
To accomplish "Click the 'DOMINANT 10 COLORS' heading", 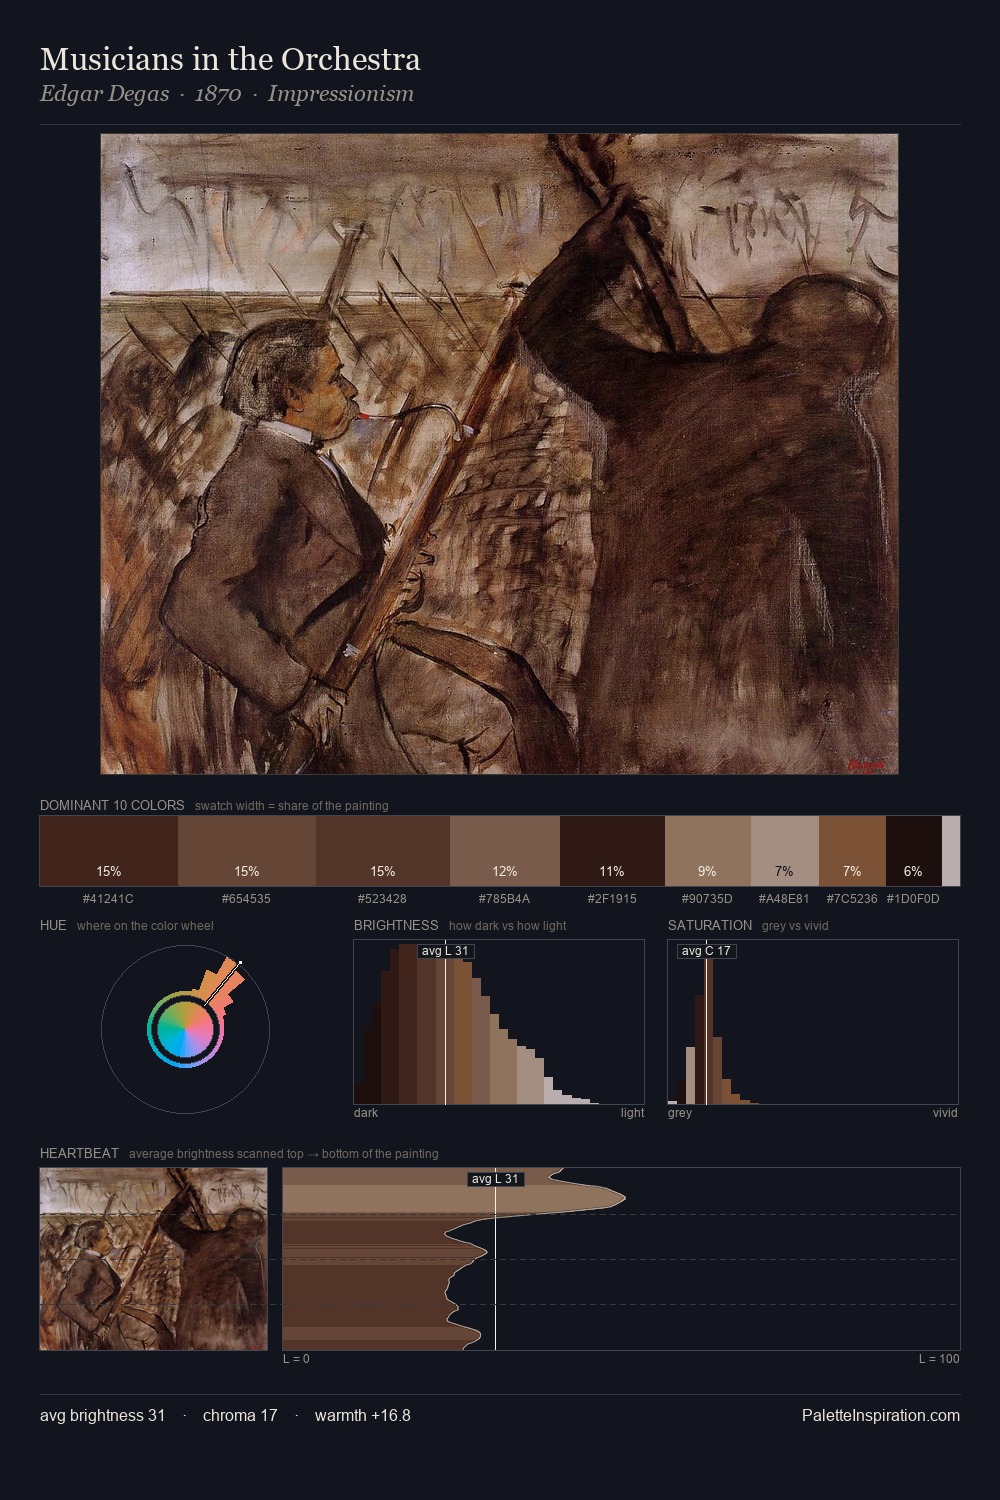I will pos(112,805).
